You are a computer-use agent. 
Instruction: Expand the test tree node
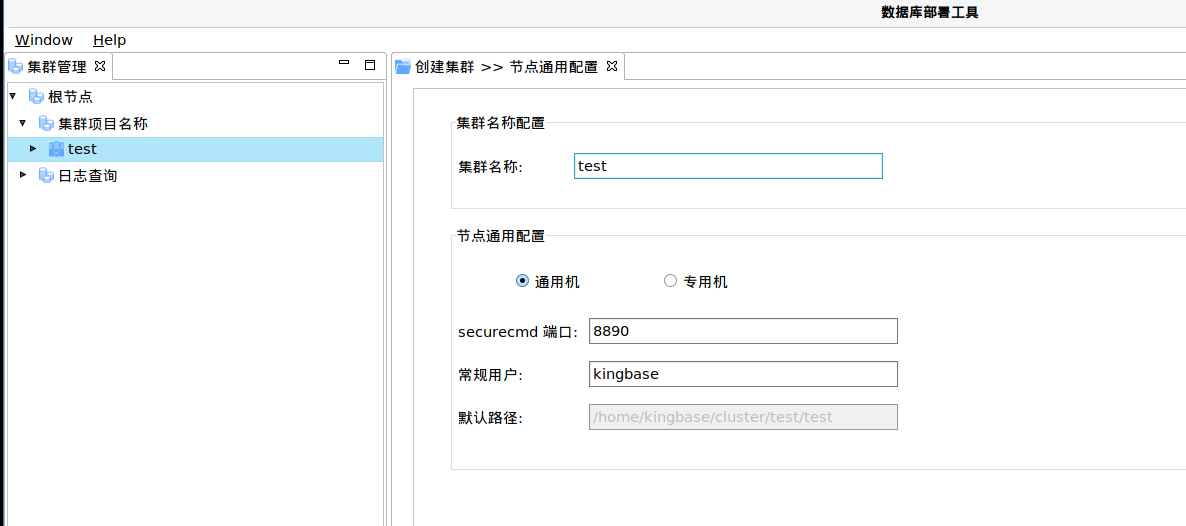[33, 148]
